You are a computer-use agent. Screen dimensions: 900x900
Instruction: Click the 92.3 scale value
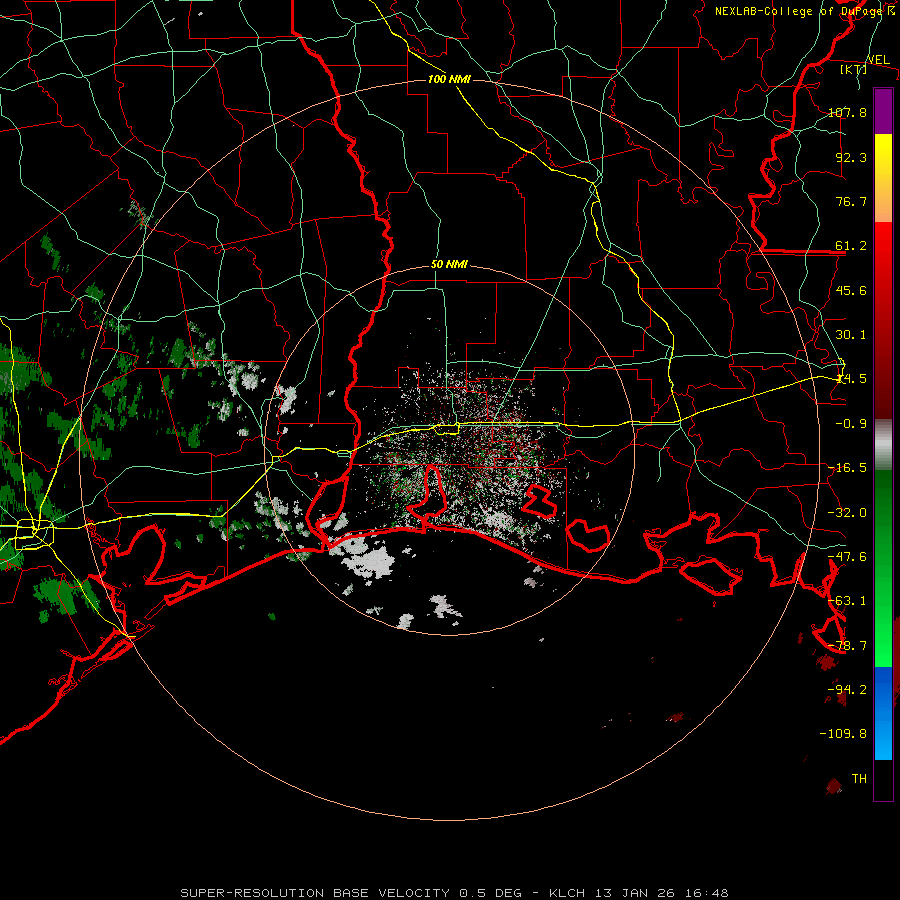[851, 157]
